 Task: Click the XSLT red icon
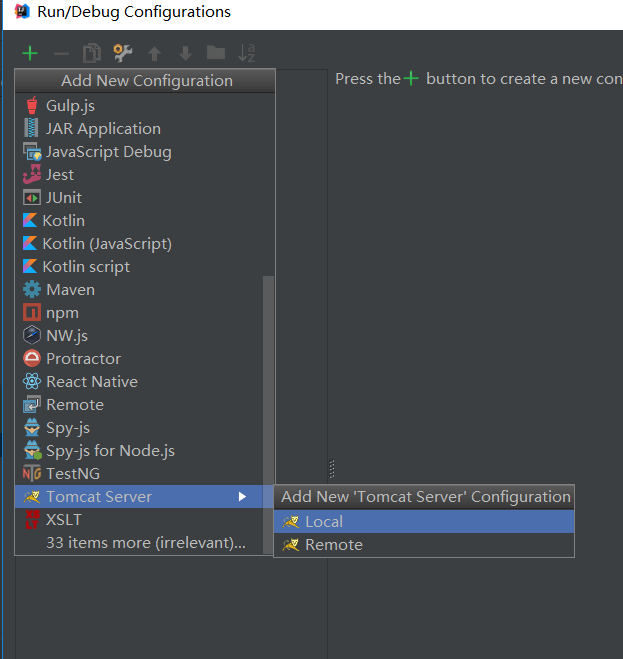(x=32, y=519)
